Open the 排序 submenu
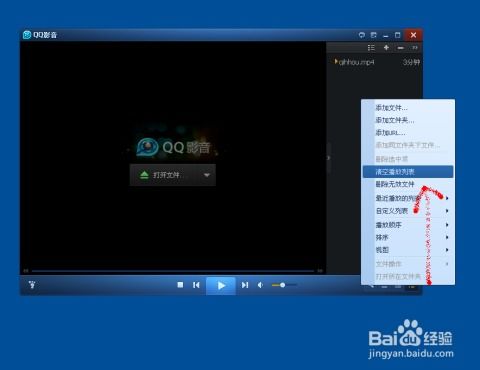This screenshot has width=480, height=370. 408,237
